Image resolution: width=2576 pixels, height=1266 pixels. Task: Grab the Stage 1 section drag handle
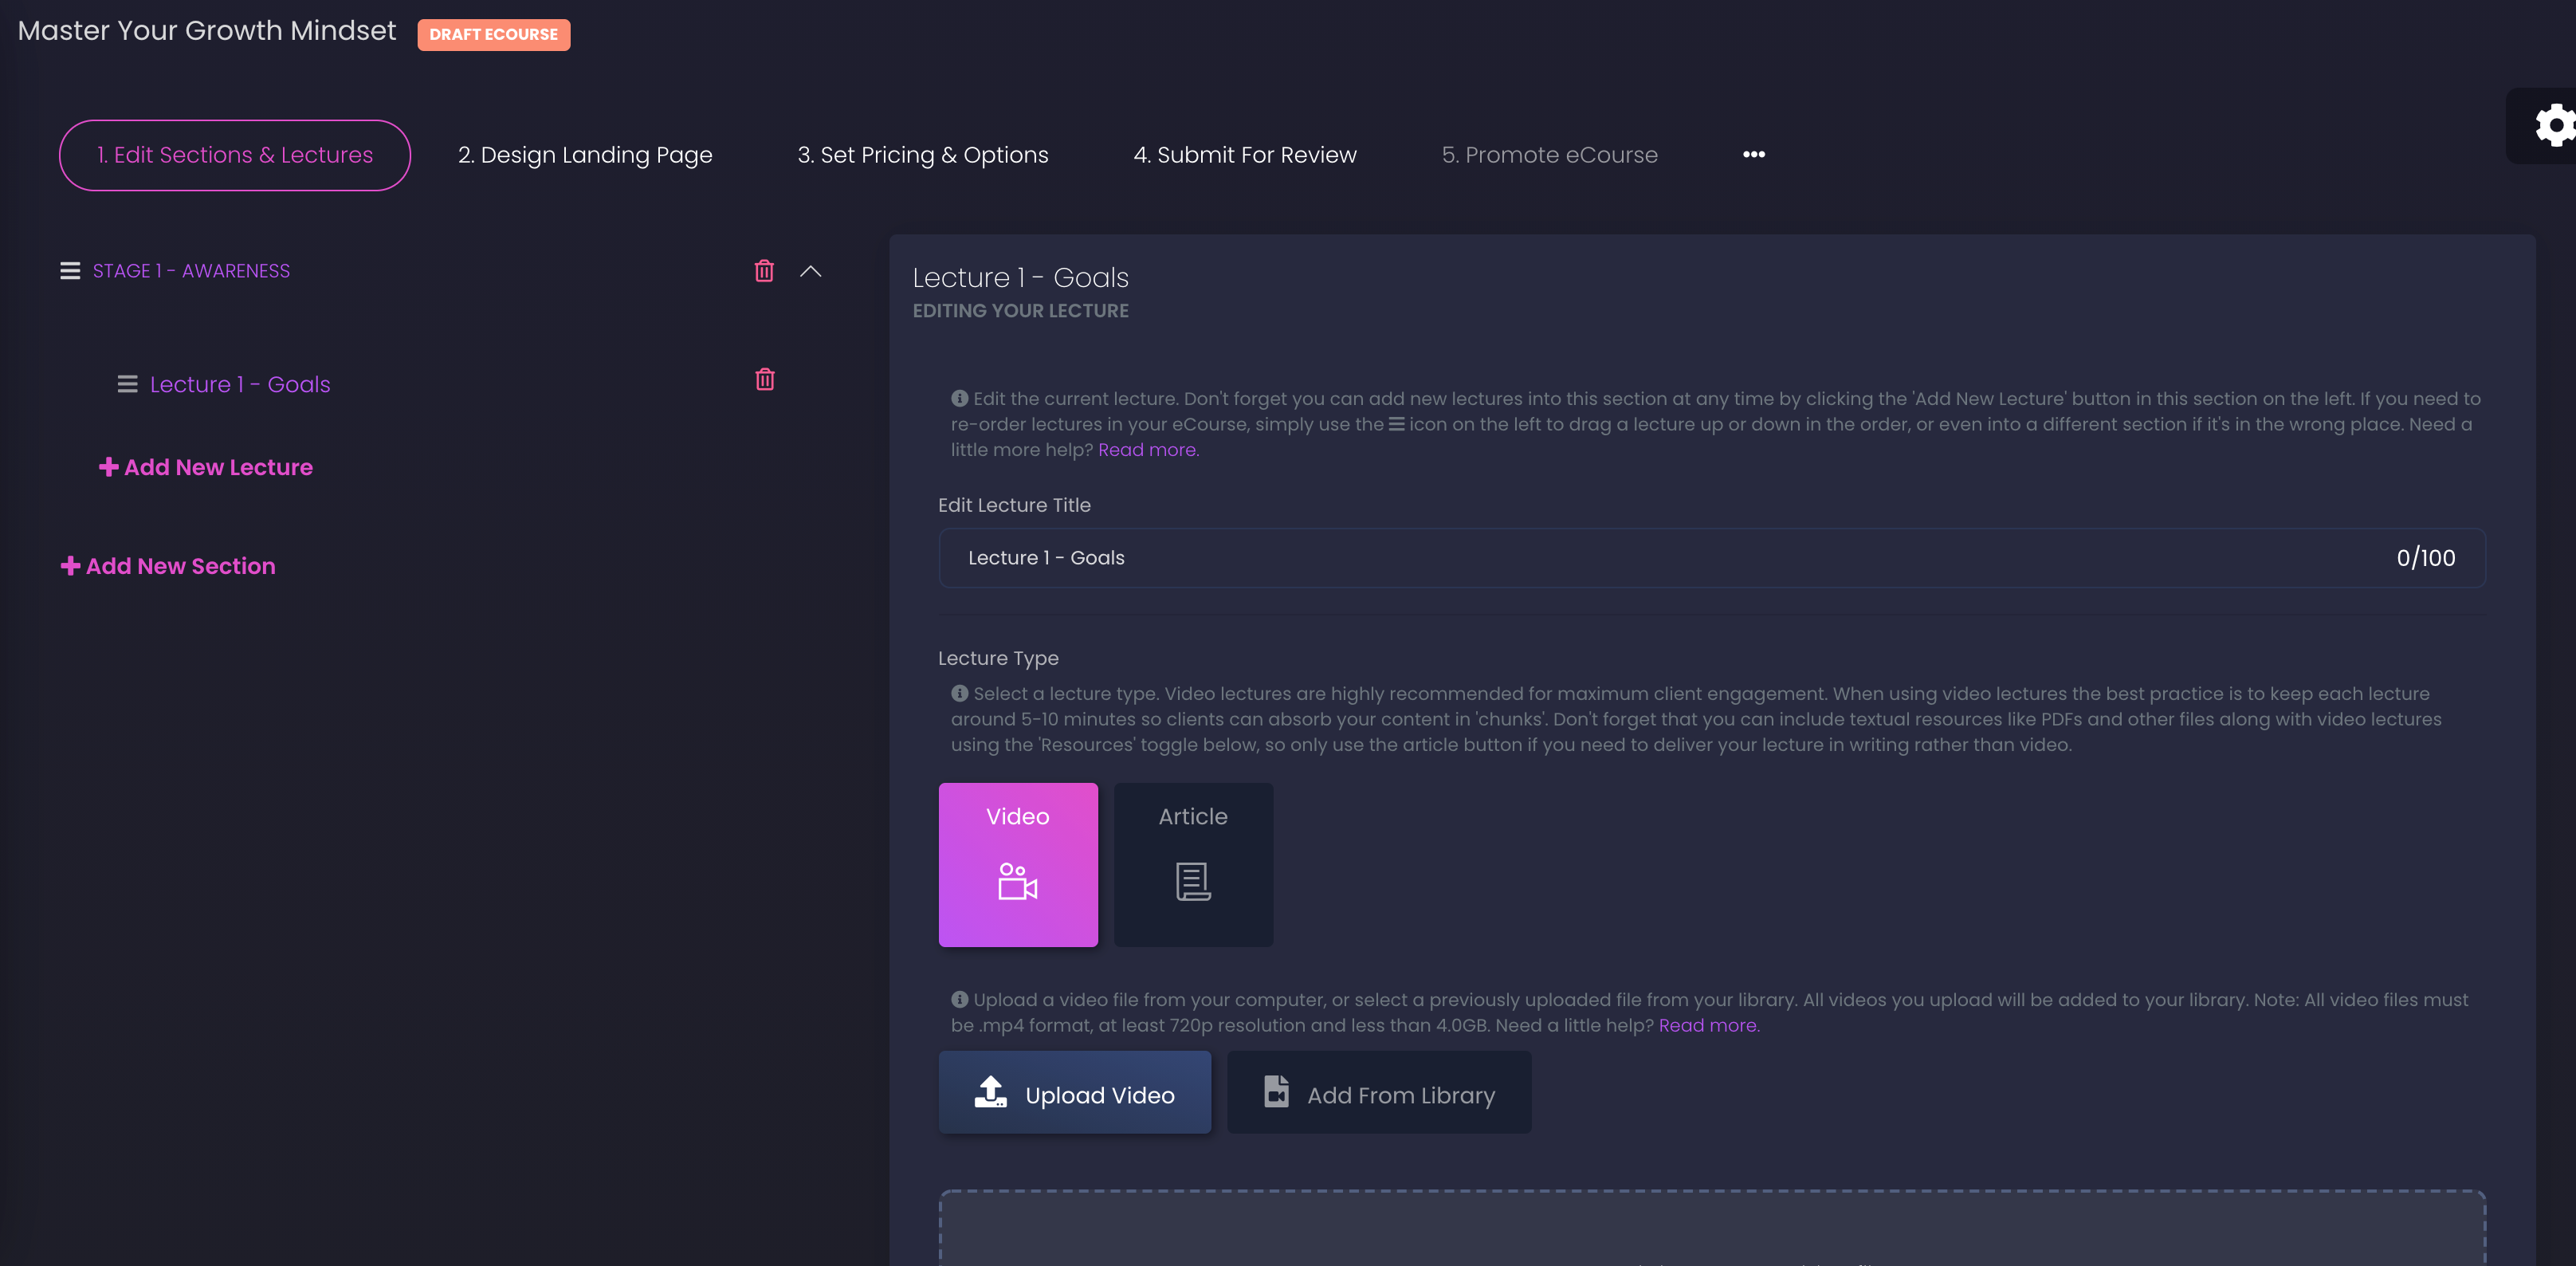coord(70,271)
